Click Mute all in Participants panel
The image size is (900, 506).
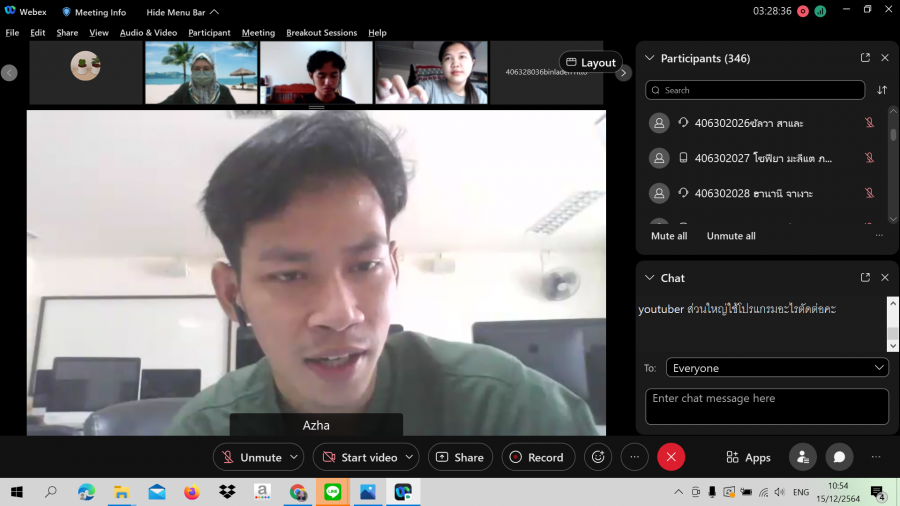[669, 236]
